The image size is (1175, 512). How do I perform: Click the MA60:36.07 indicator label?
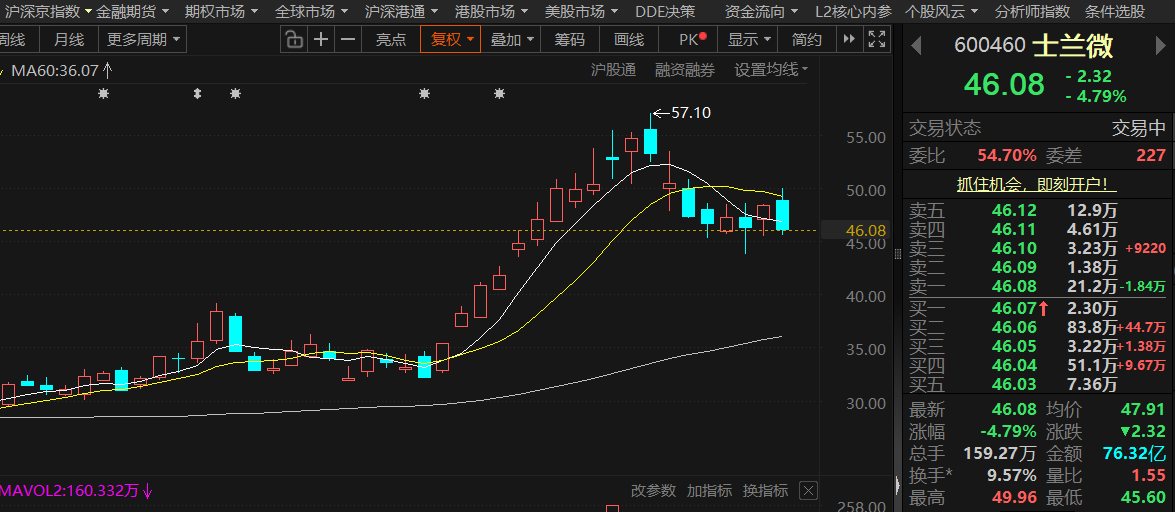click(55, 71)
